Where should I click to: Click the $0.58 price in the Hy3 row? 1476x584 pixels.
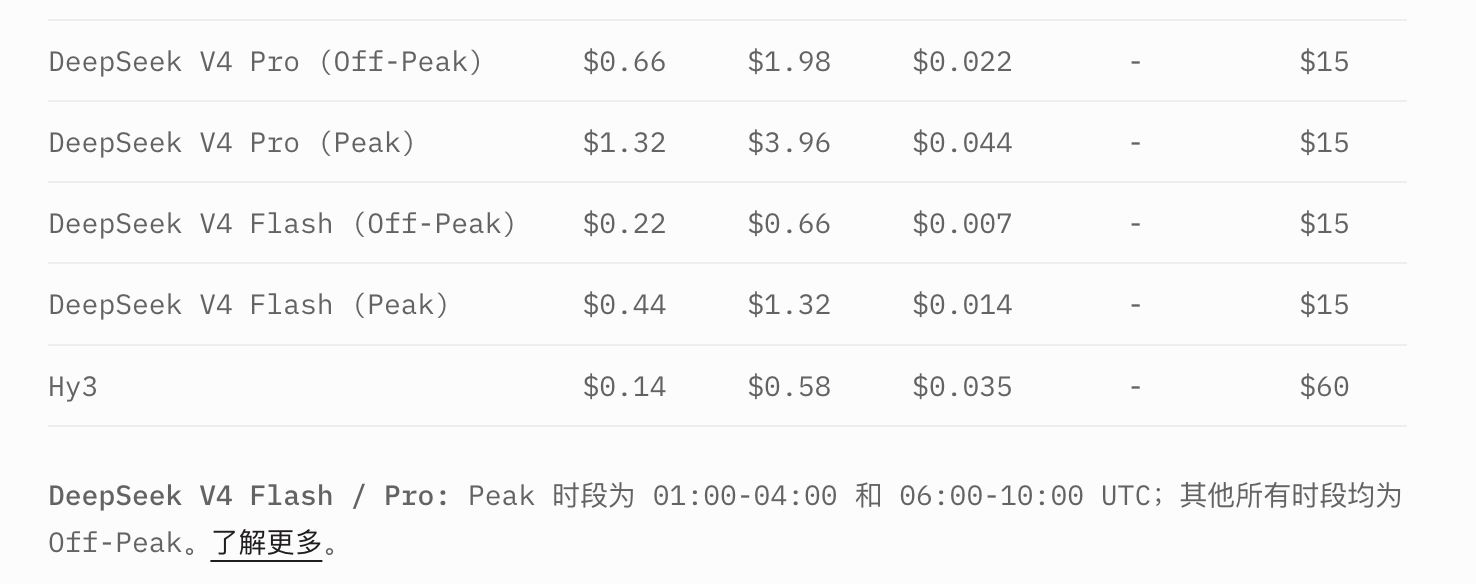tap(789, 386)
